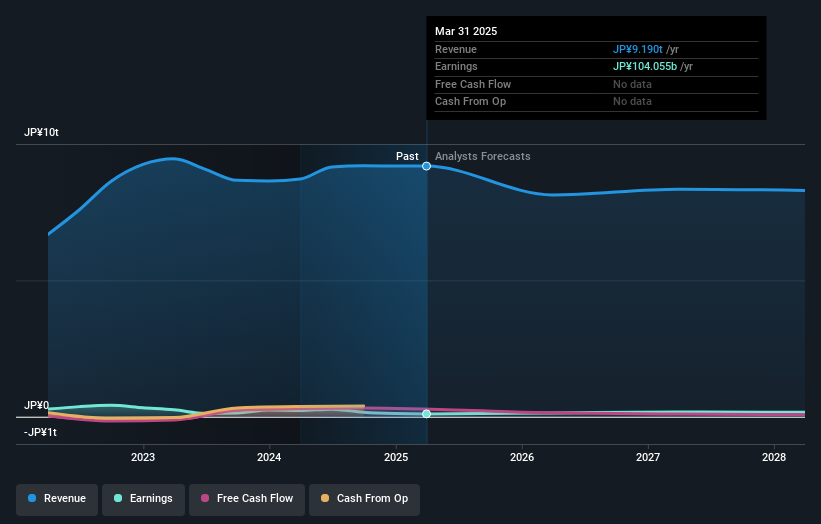This screenshot has height=524, width=821.
Task: Toggle the Free Cash Flow legend button
Action: (x=247, y=499)
